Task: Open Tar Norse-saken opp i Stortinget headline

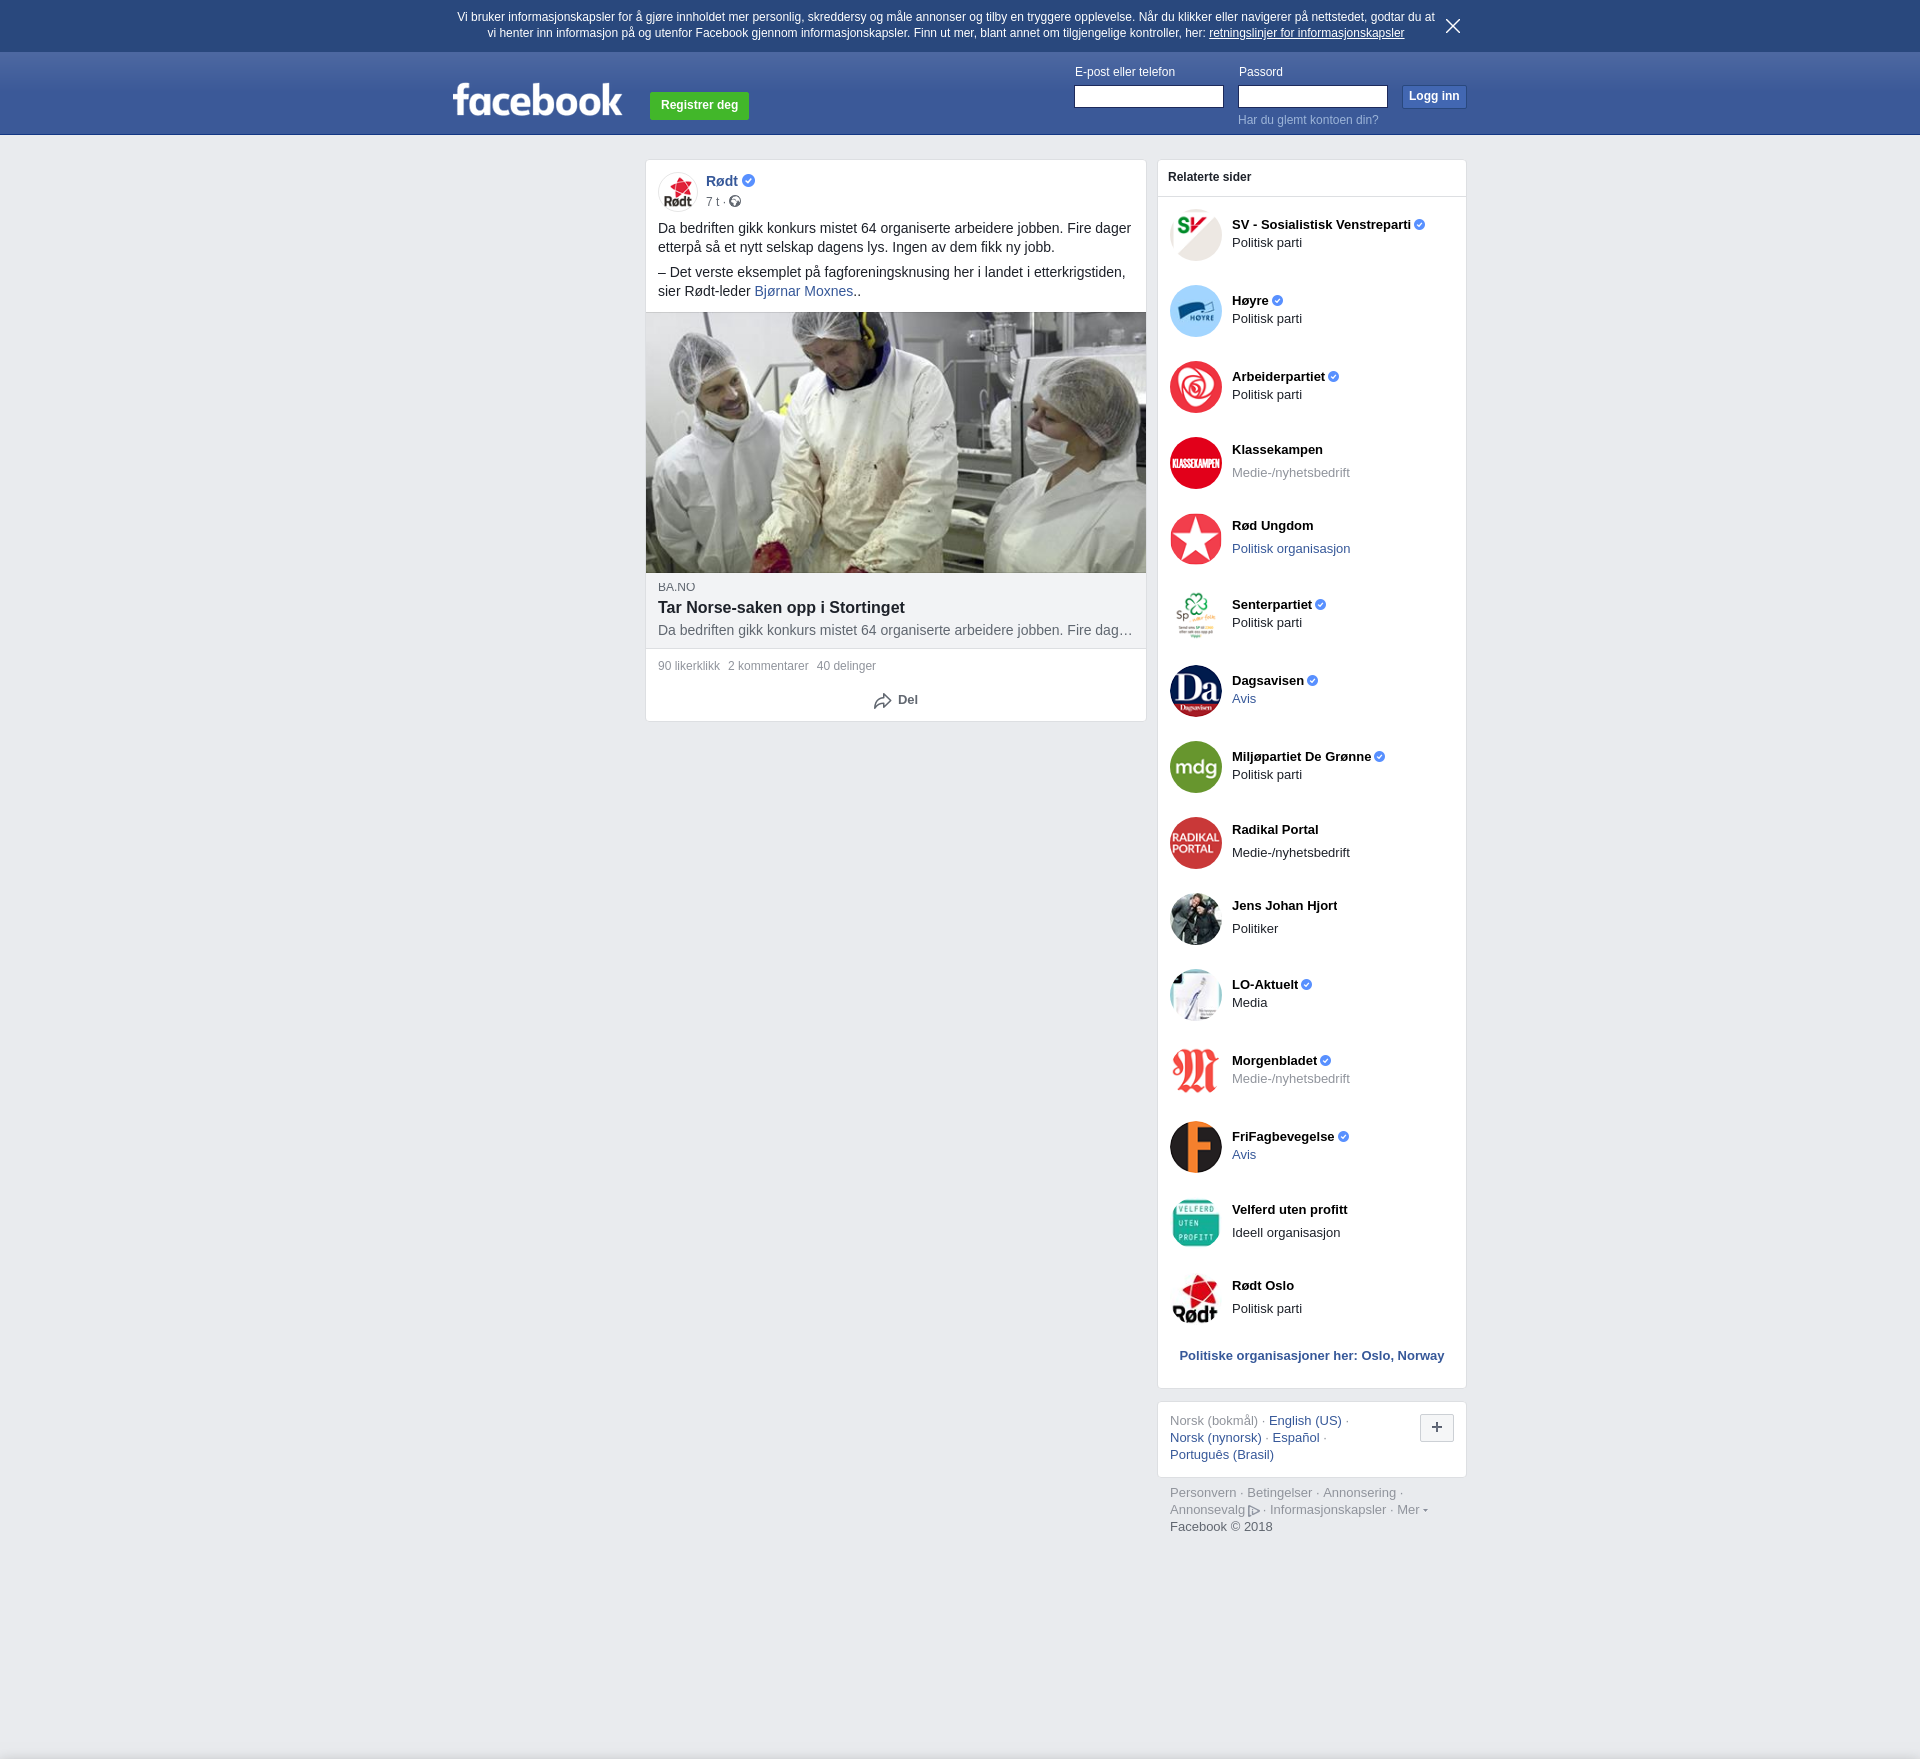Action: 781,607
